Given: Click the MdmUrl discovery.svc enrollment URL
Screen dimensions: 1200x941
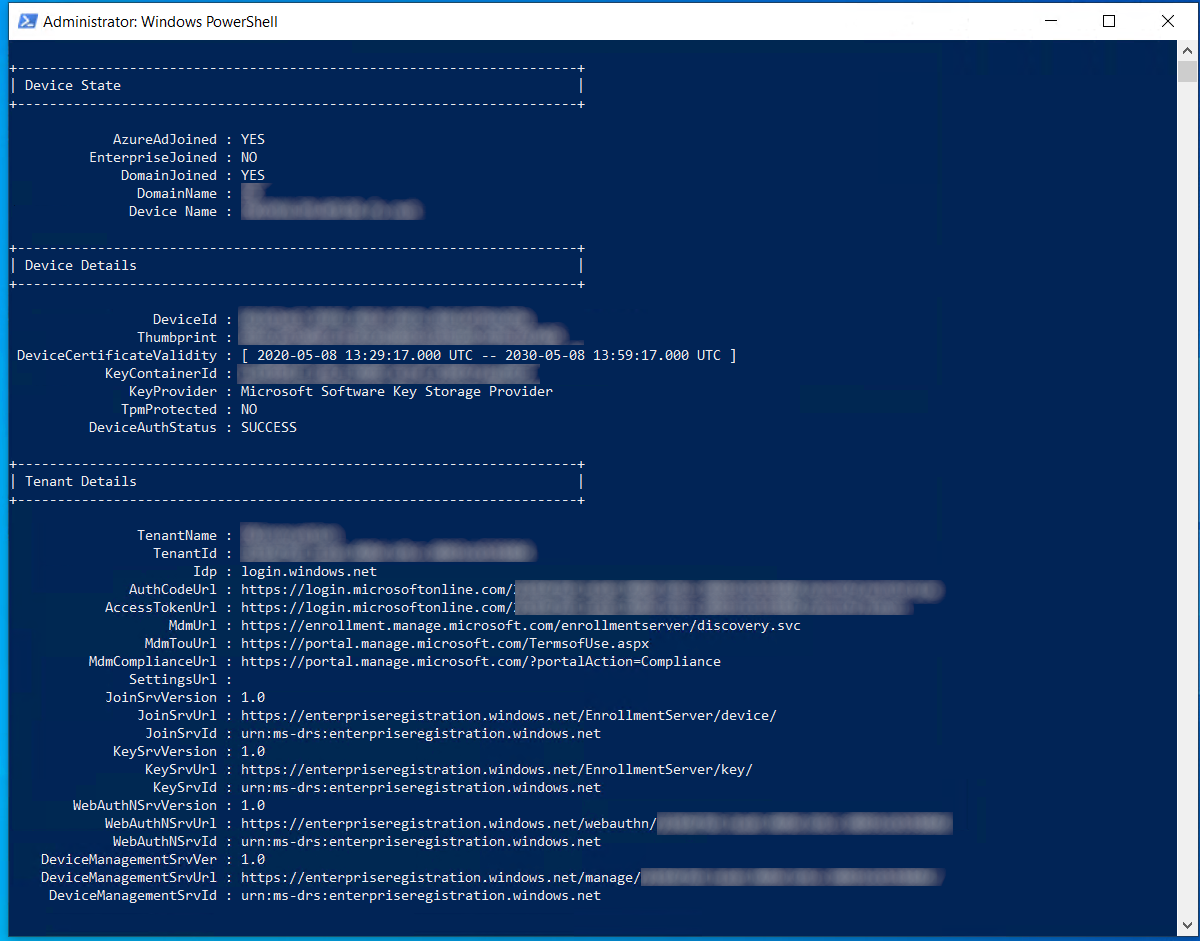Looking at the screenshot, I should point(520,626).
